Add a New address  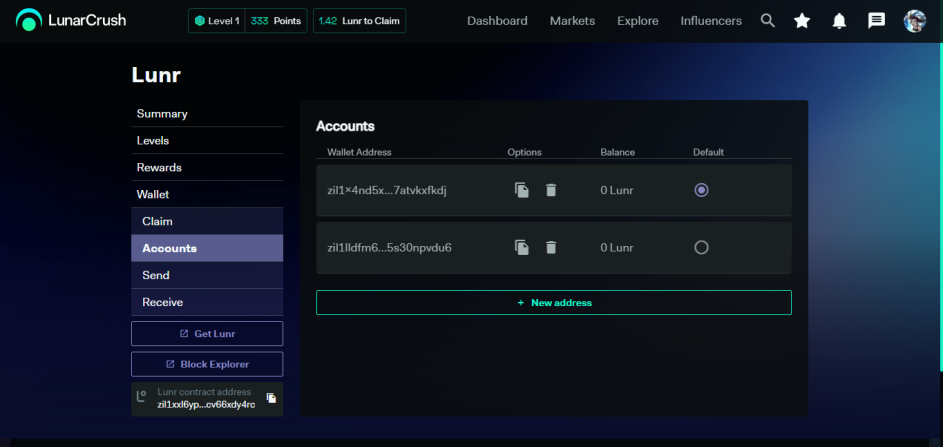point(554,303)
